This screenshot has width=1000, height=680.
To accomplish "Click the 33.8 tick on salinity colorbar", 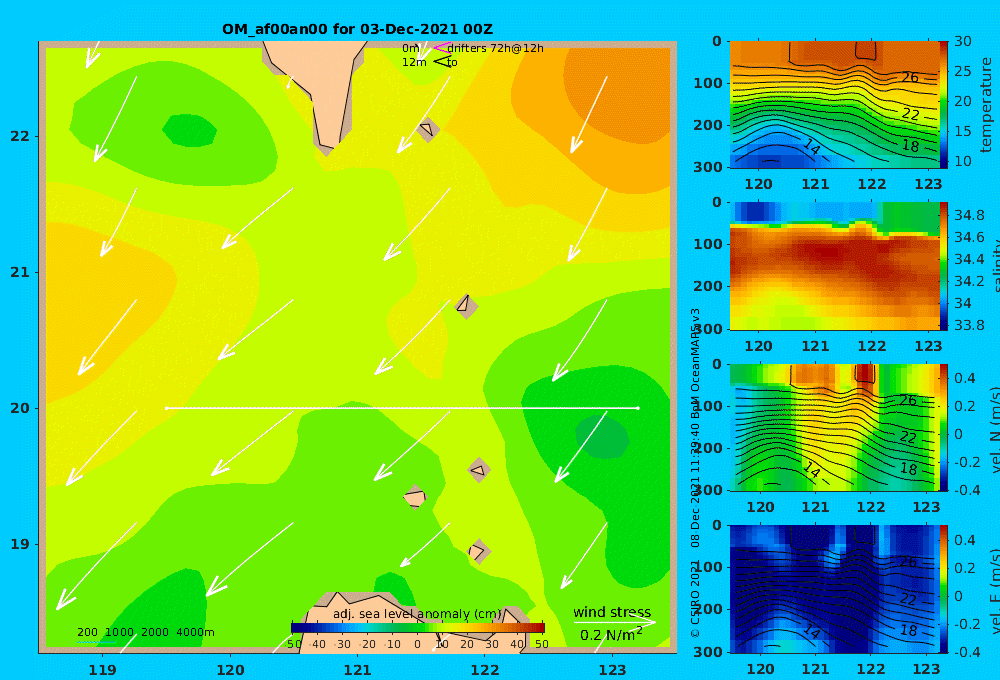I will [x=969, y=325].
